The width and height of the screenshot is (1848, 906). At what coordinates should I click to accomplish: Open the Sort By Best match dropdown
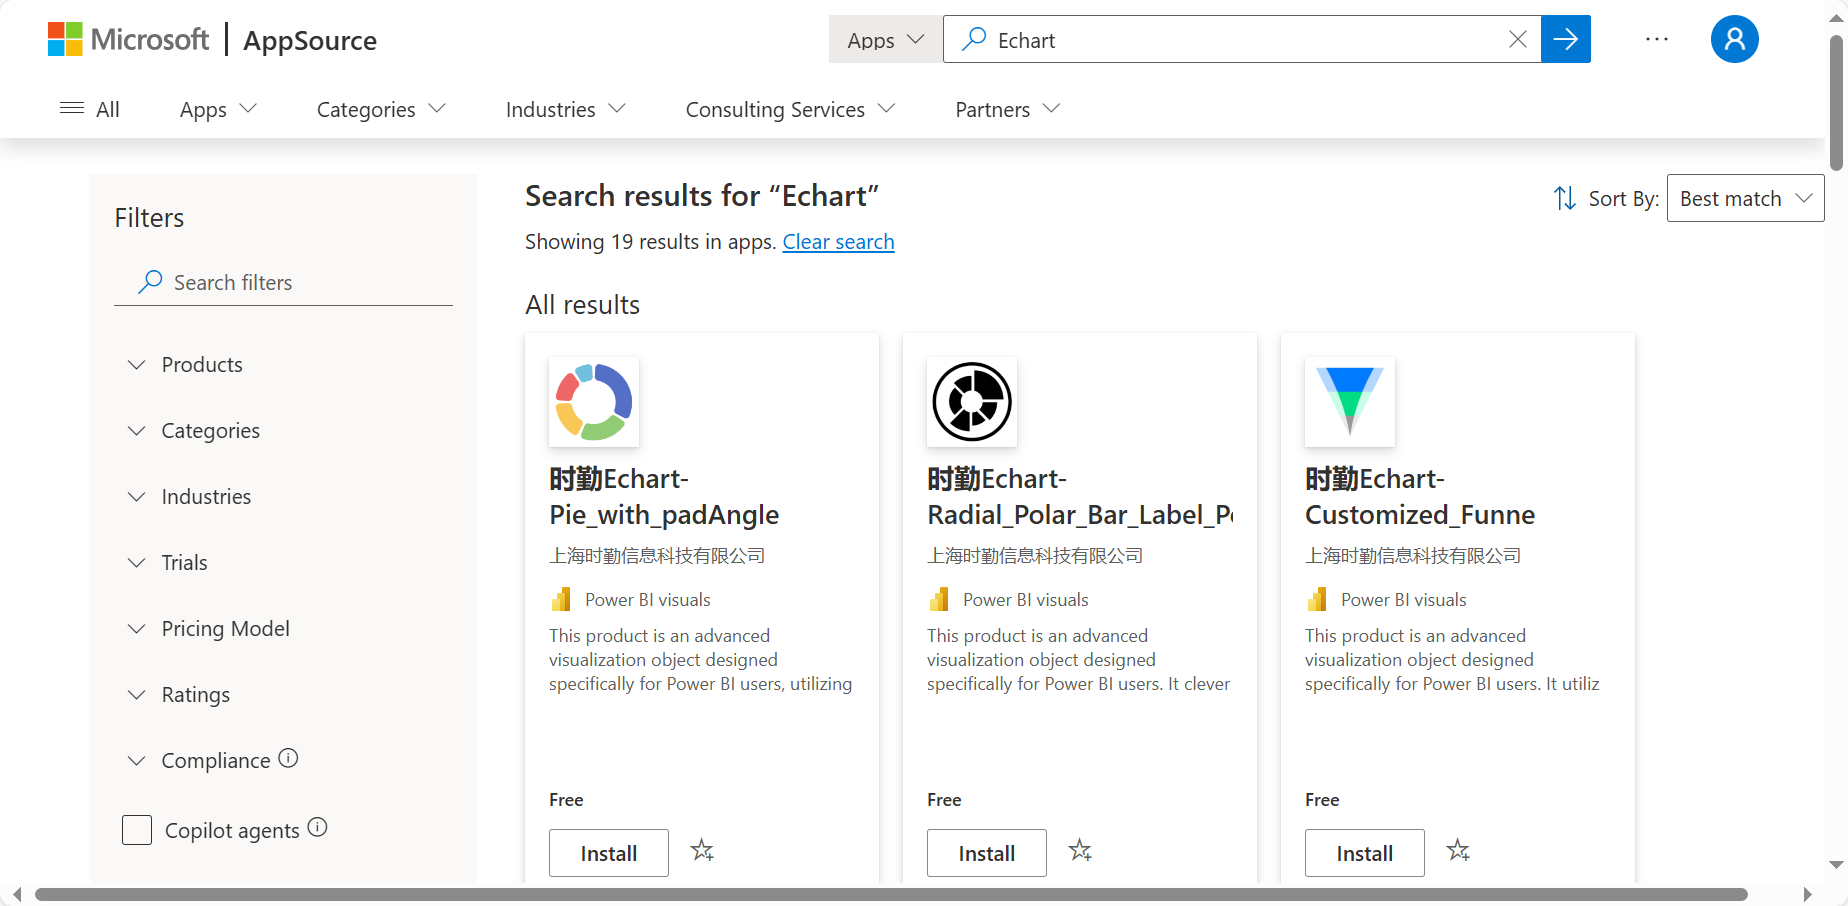(1745, 198)
